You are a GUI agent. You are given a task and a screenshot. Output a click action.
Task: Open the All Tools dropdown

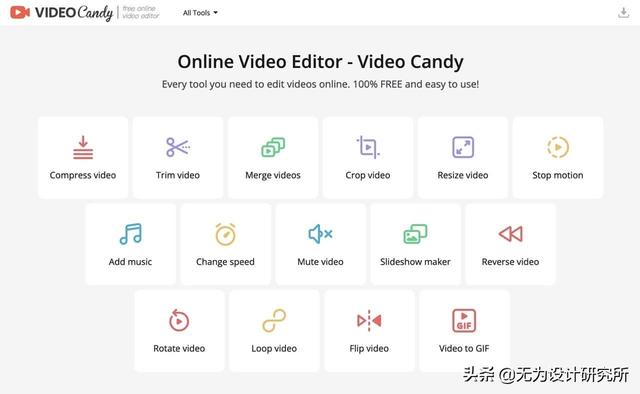(x=200, y=13)
